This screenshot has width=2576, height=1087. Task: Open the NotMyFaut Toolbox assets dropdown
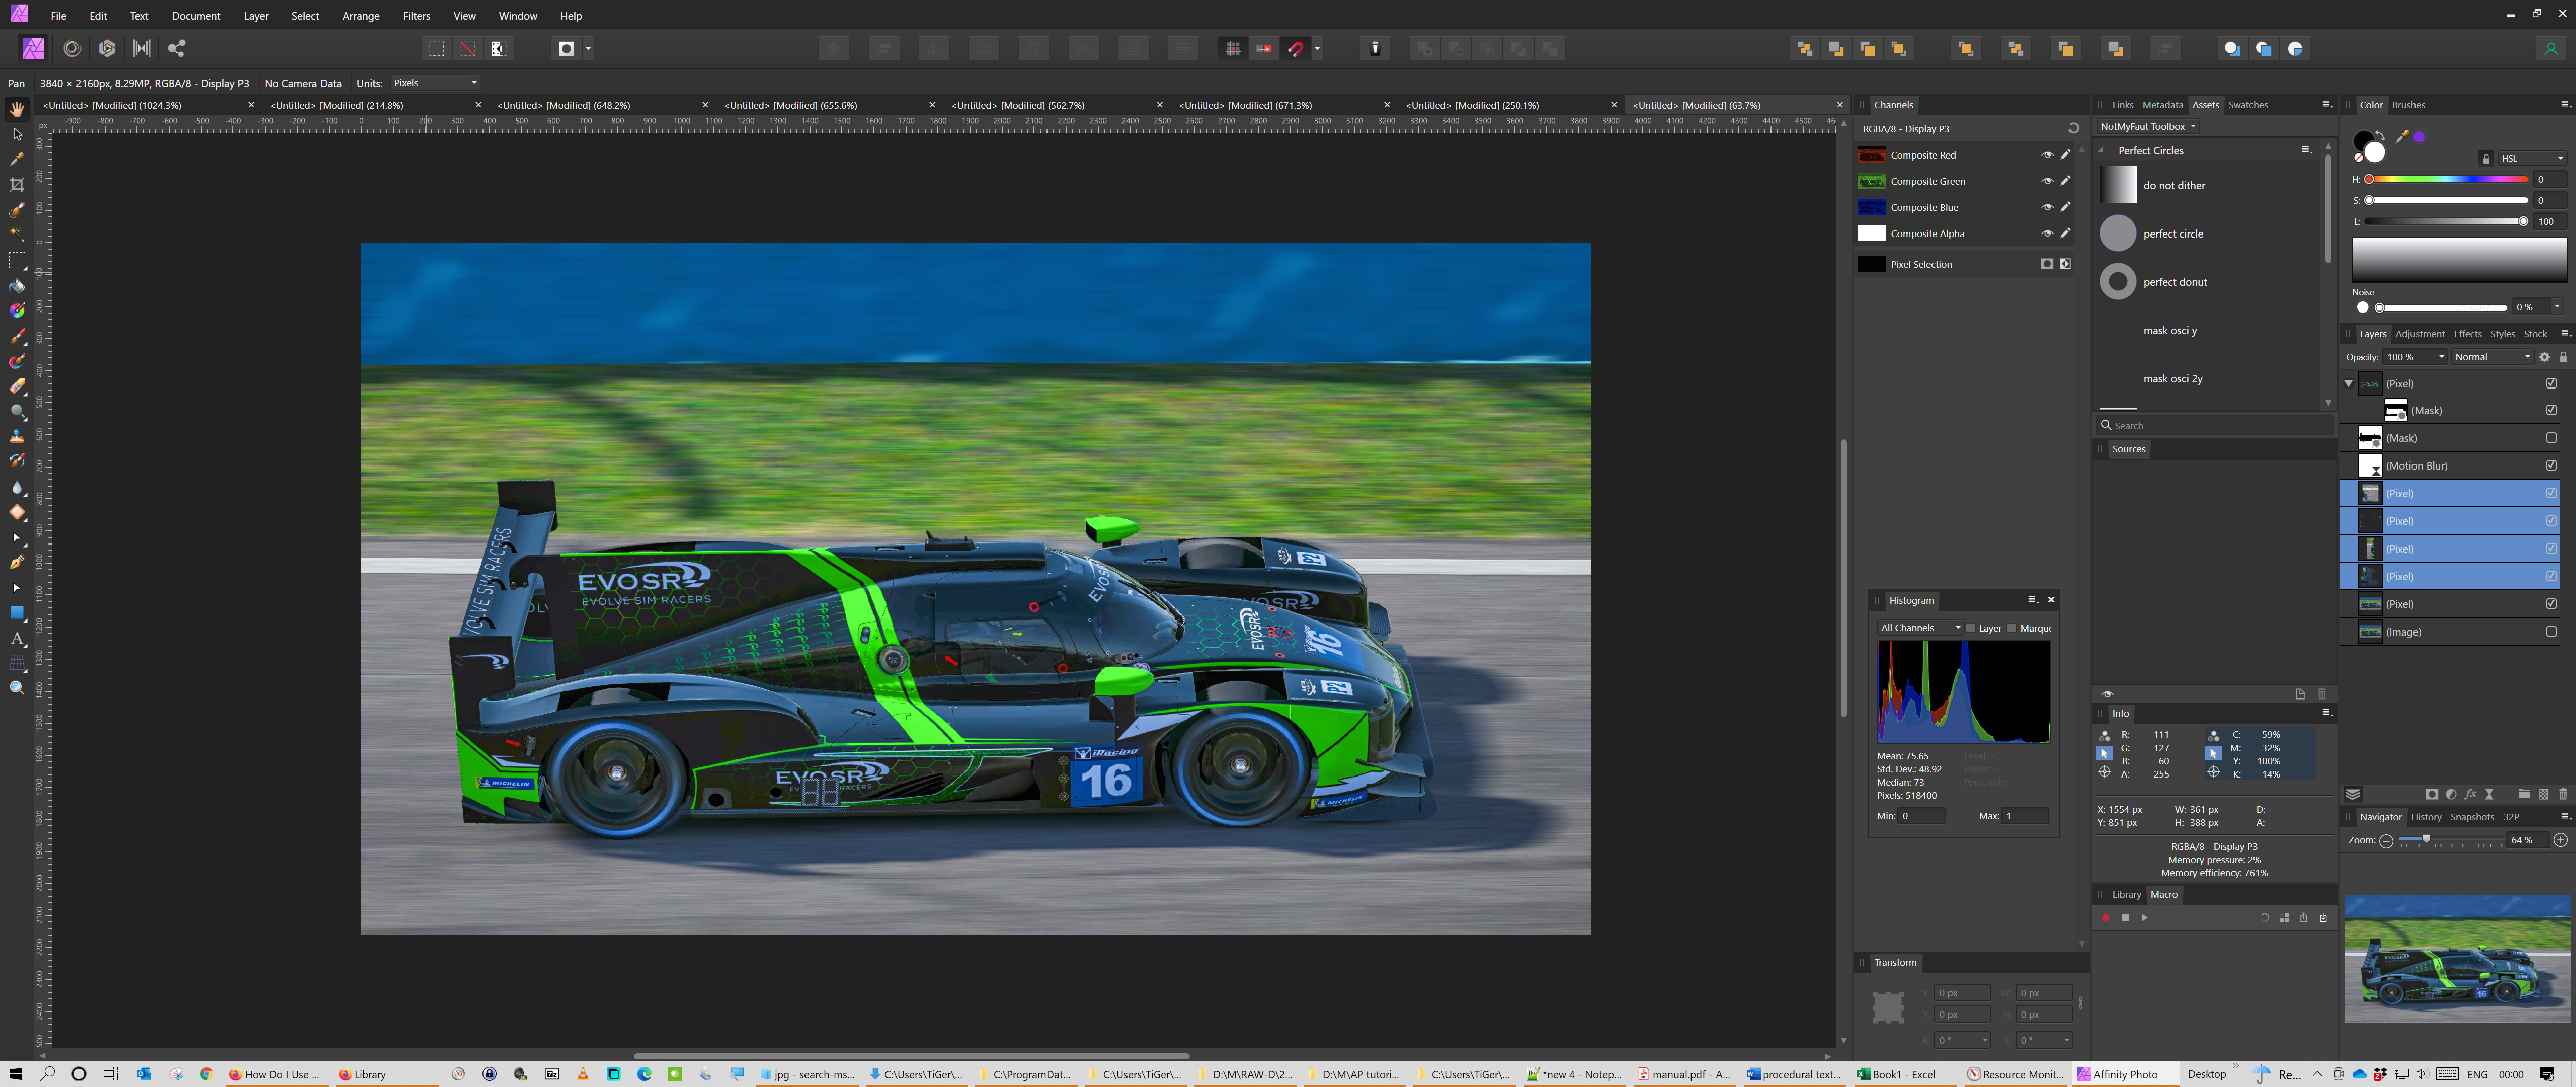coord(2147,126)
